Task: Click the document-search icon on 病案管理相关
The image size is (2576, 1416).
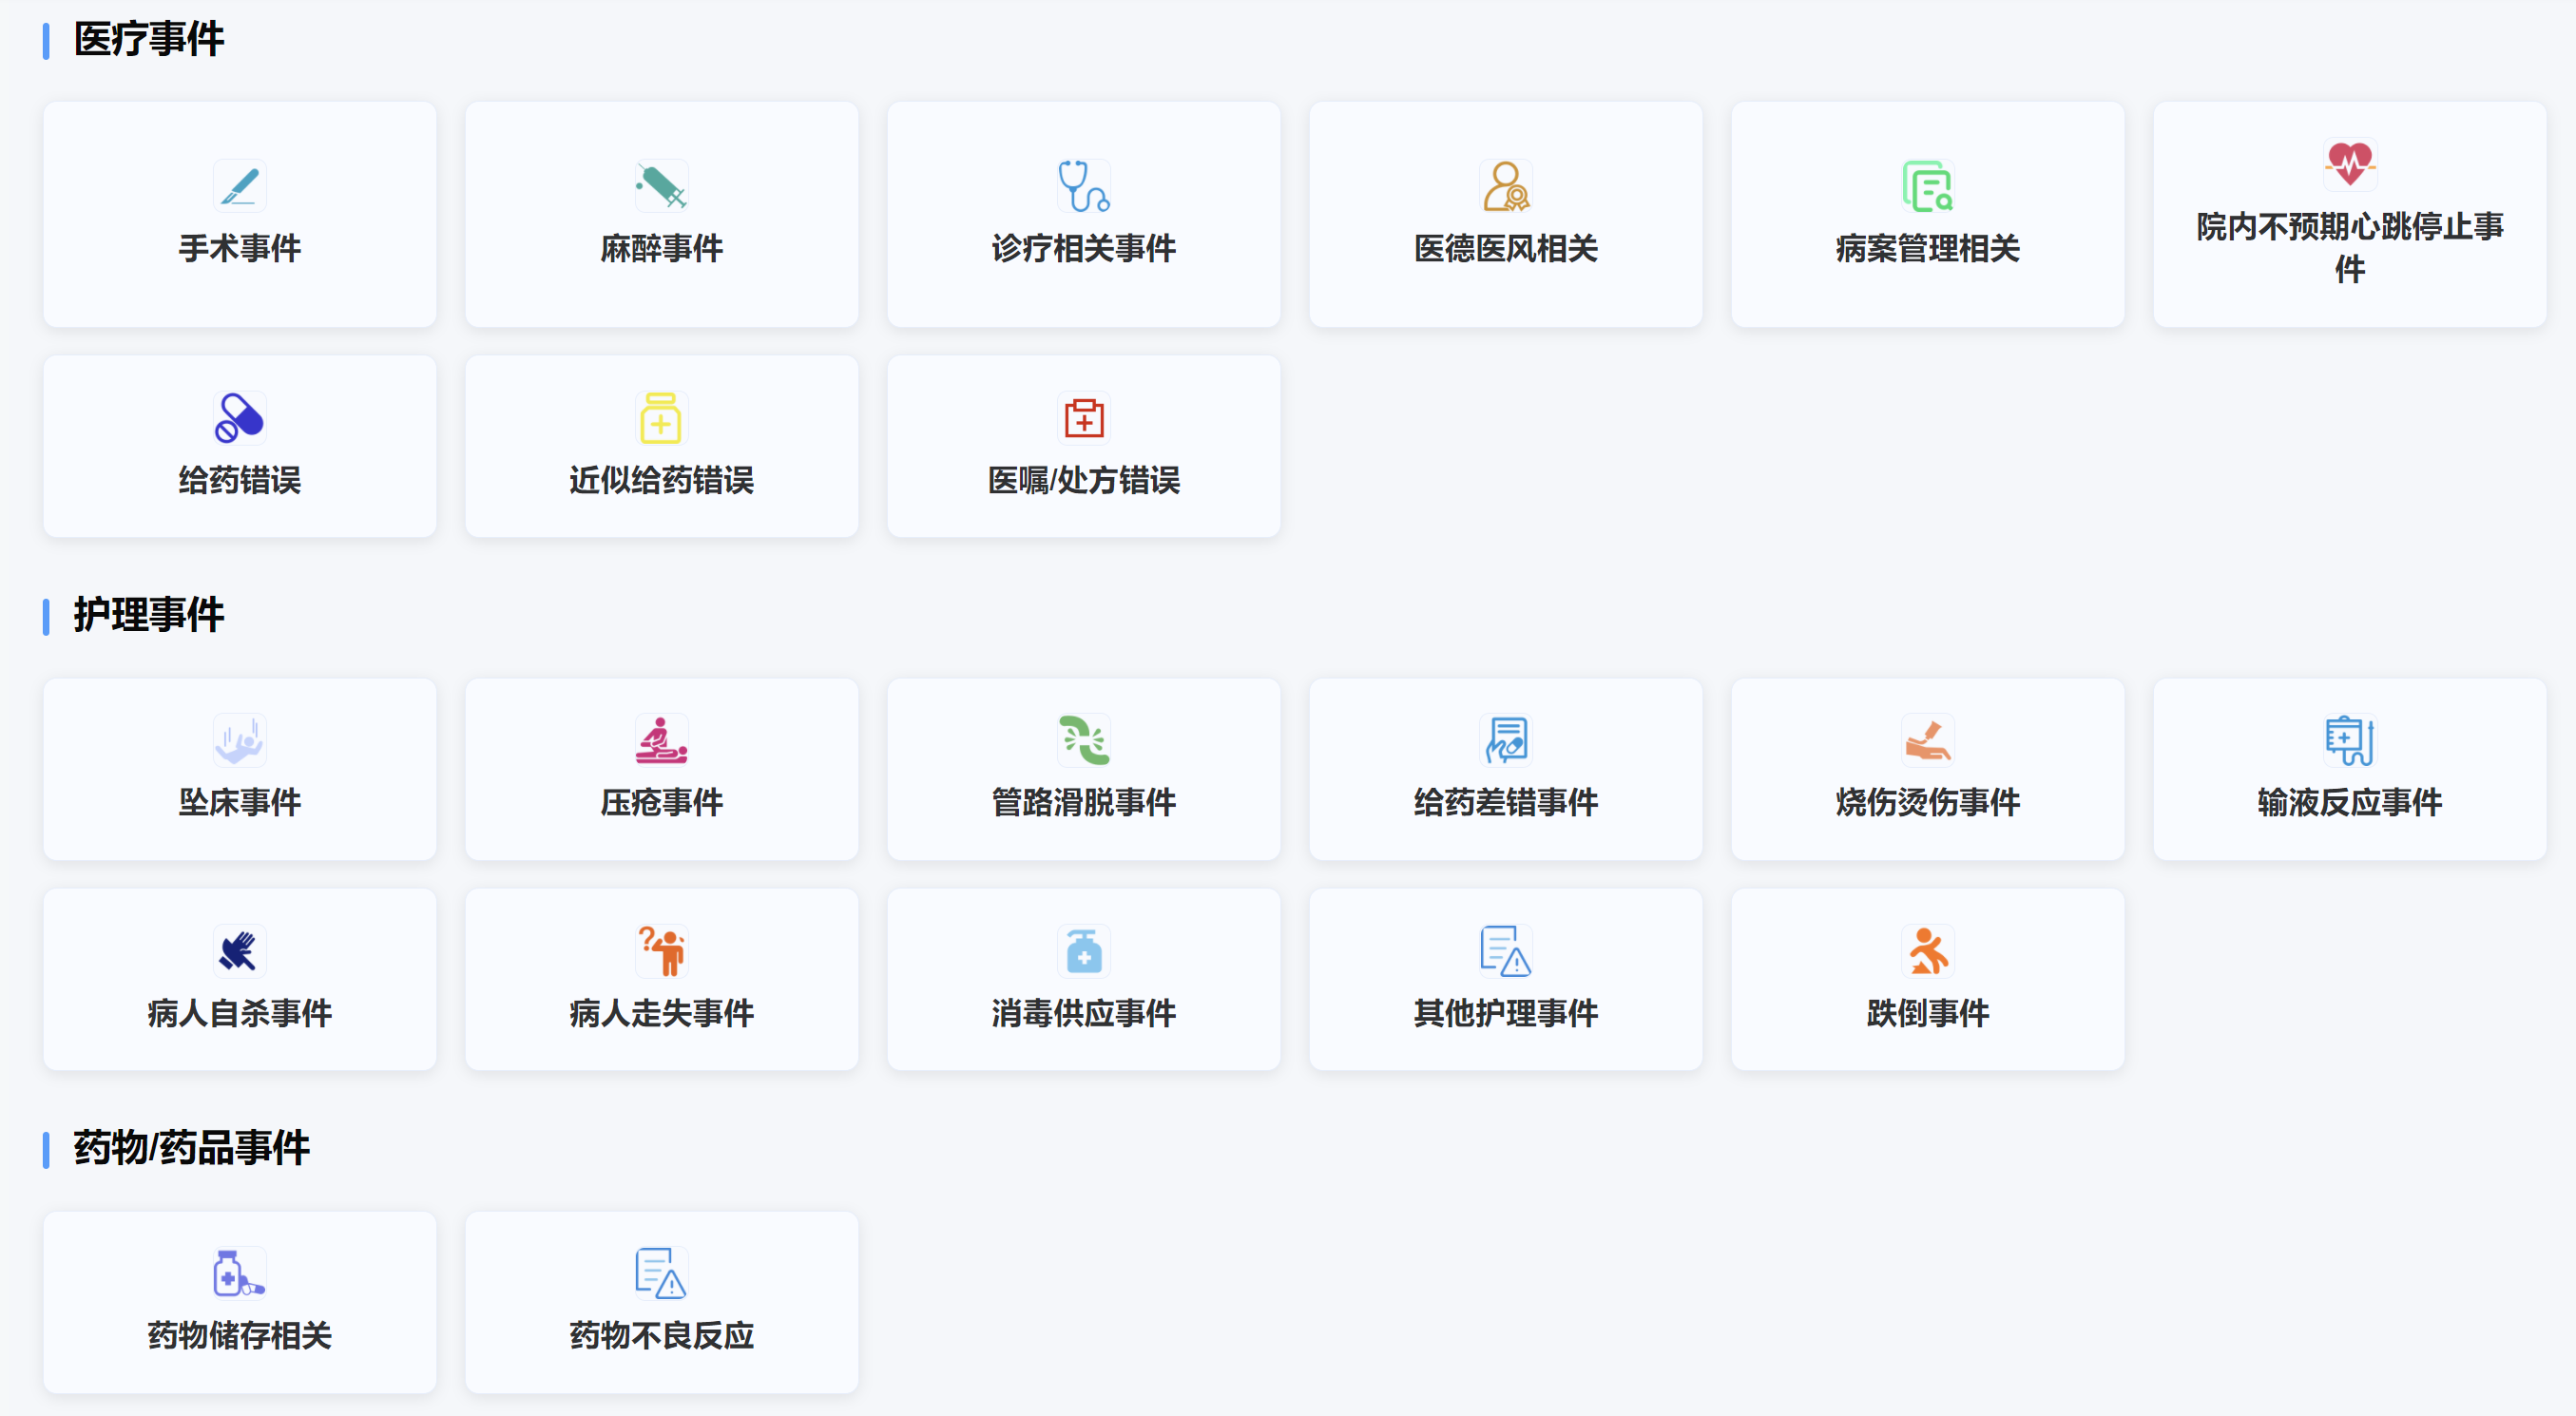Action: (1927, 185)
